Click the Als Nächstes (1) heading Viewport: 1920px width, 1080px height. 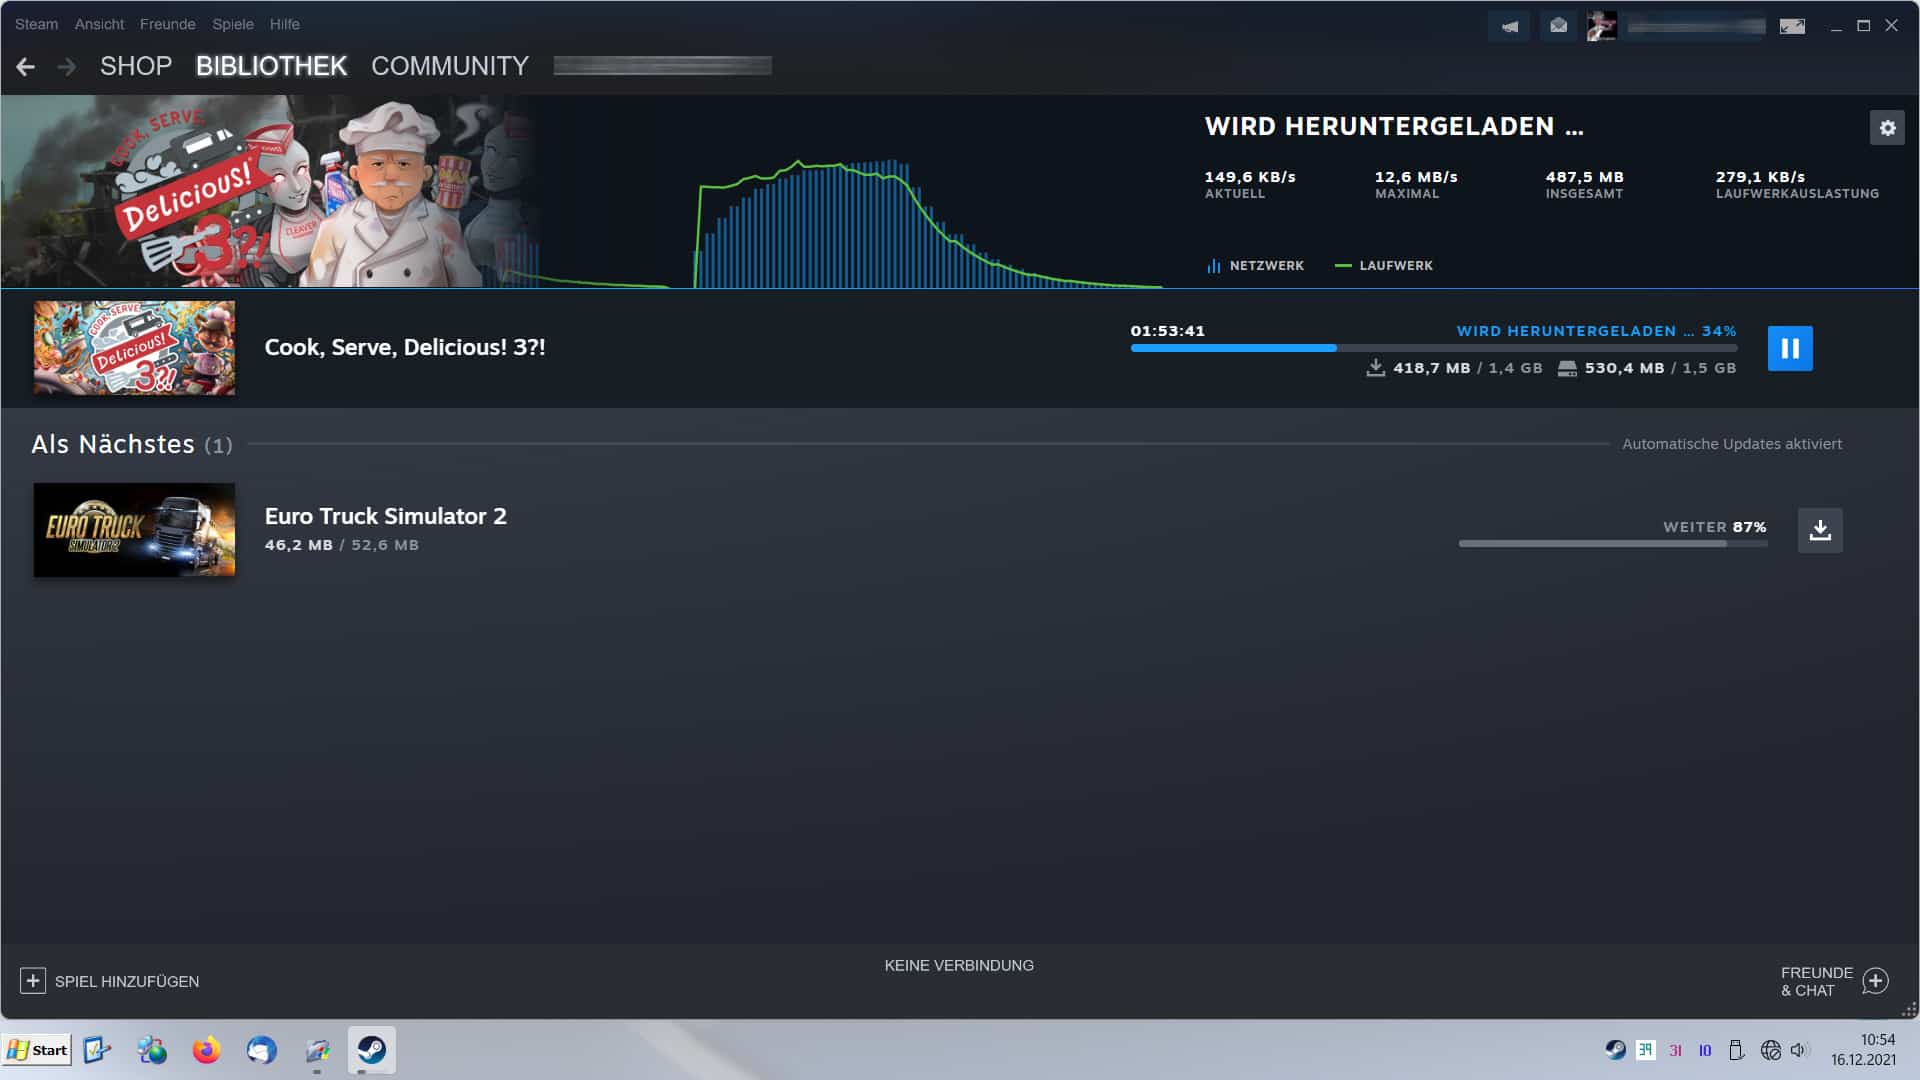point(132,444)
